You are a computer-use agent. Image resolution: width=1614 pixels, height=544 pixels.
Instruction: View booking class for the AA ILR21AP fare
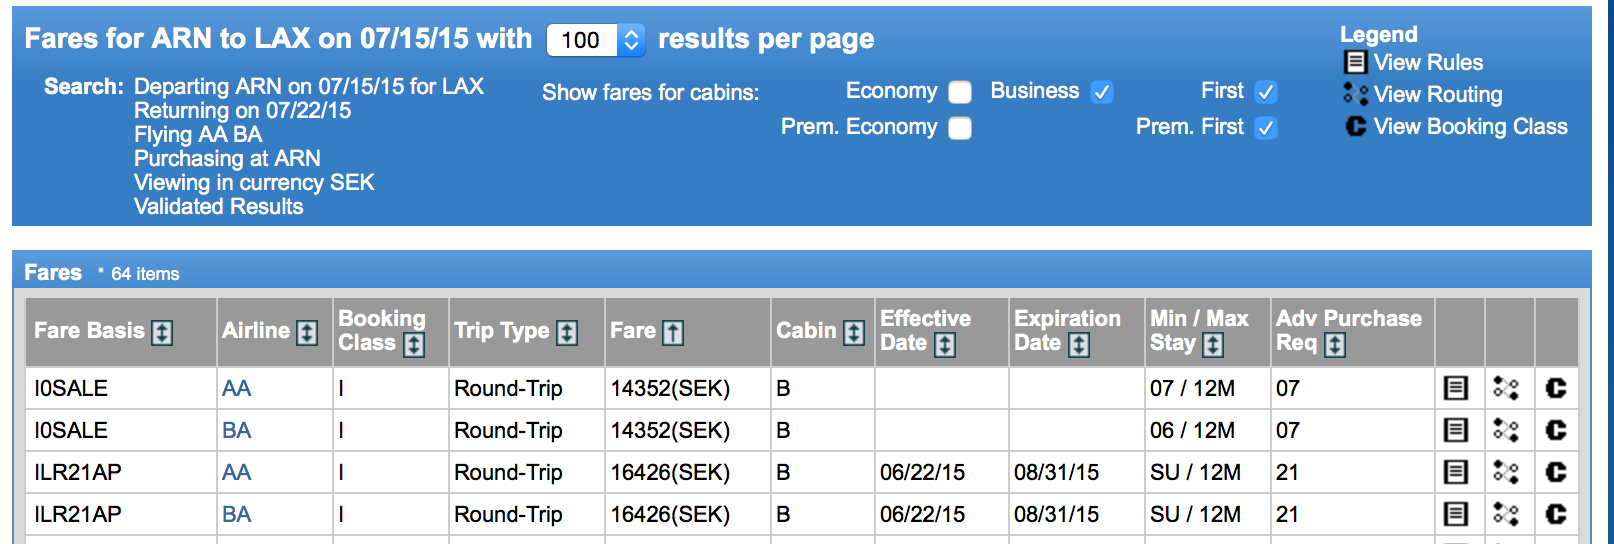1556,472
